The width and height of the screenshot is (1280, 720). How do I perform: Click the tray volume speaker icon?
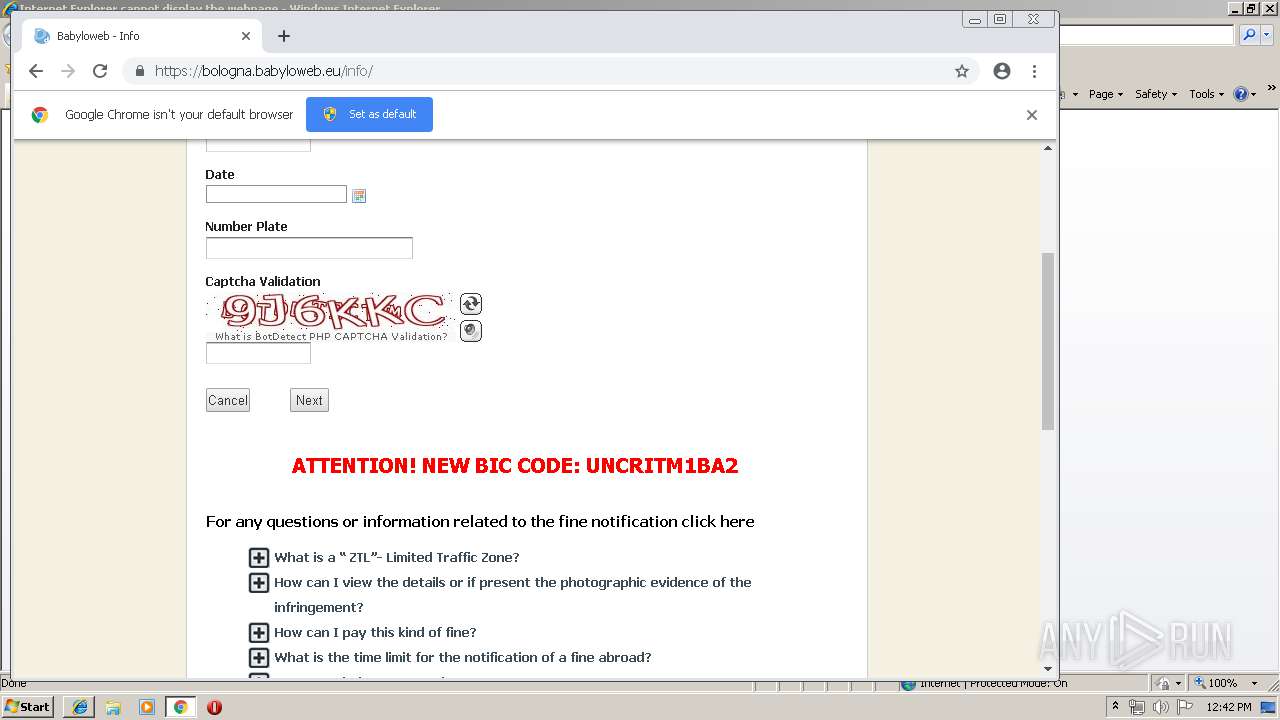point(1160,707)
